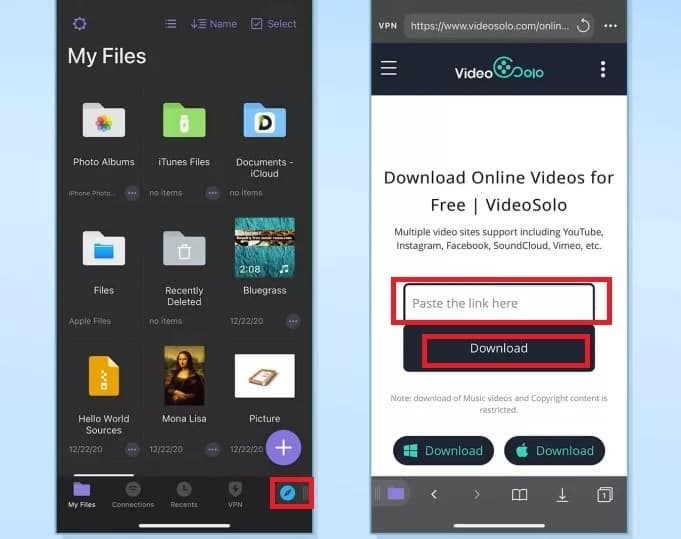
Task: Open iTunes Files folder
Action: coord(184,120)
